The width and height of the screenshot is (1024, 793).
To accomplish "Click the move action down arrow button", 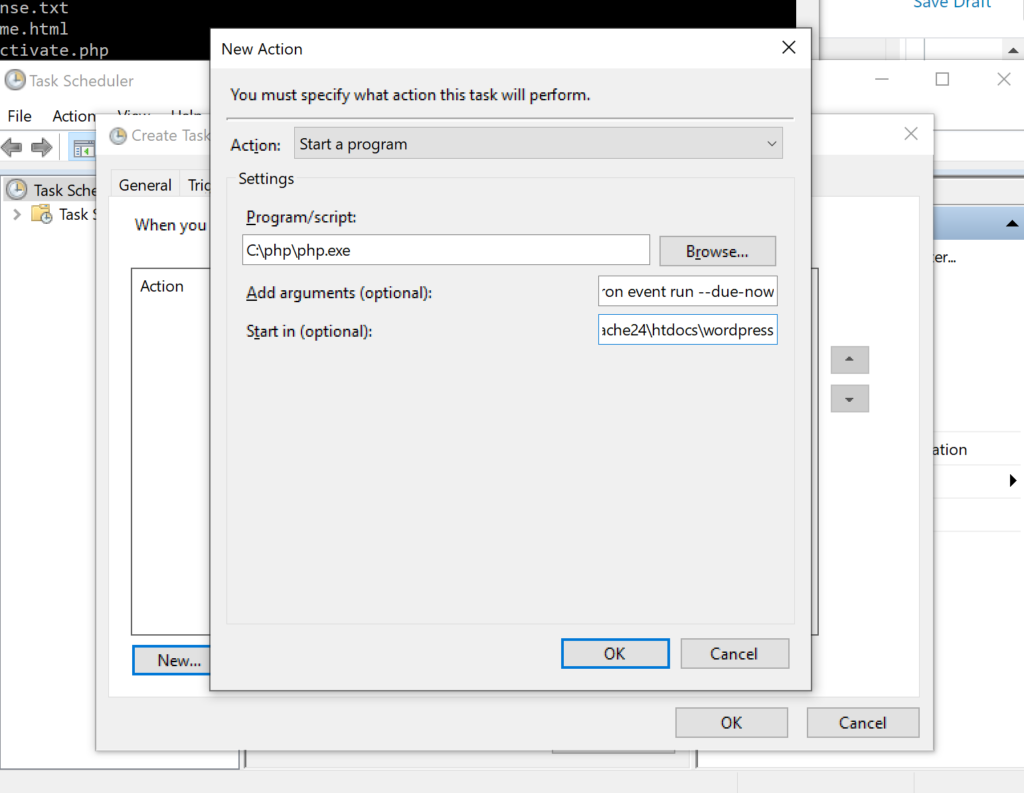I will pos(849,398).
